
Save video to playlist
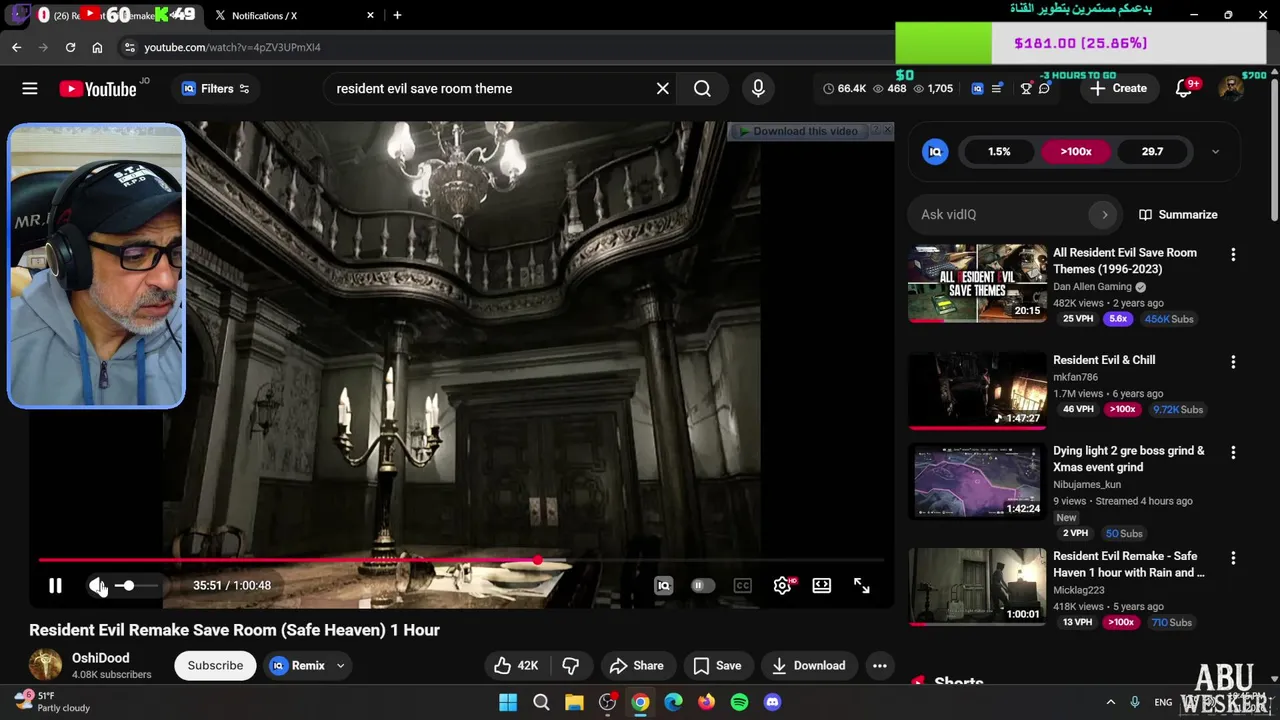(717, 665)
